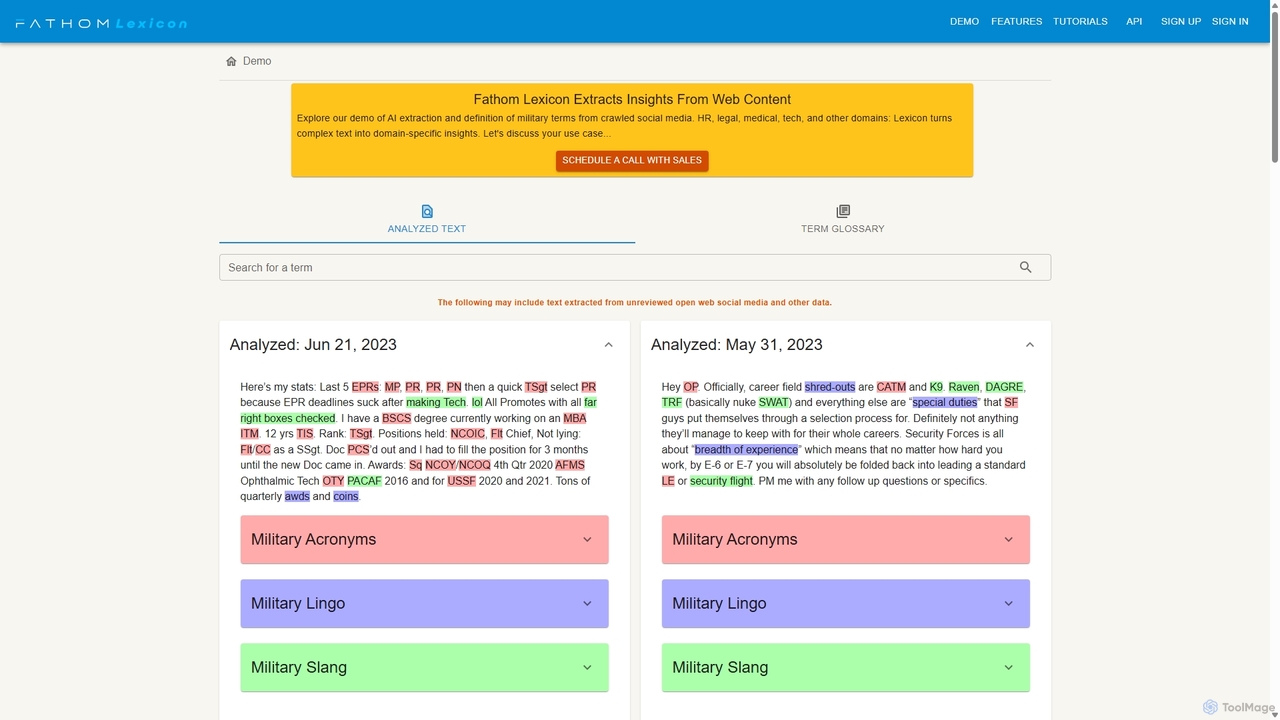Switch to the Analyzed Text tab

[x=427, y=219]
